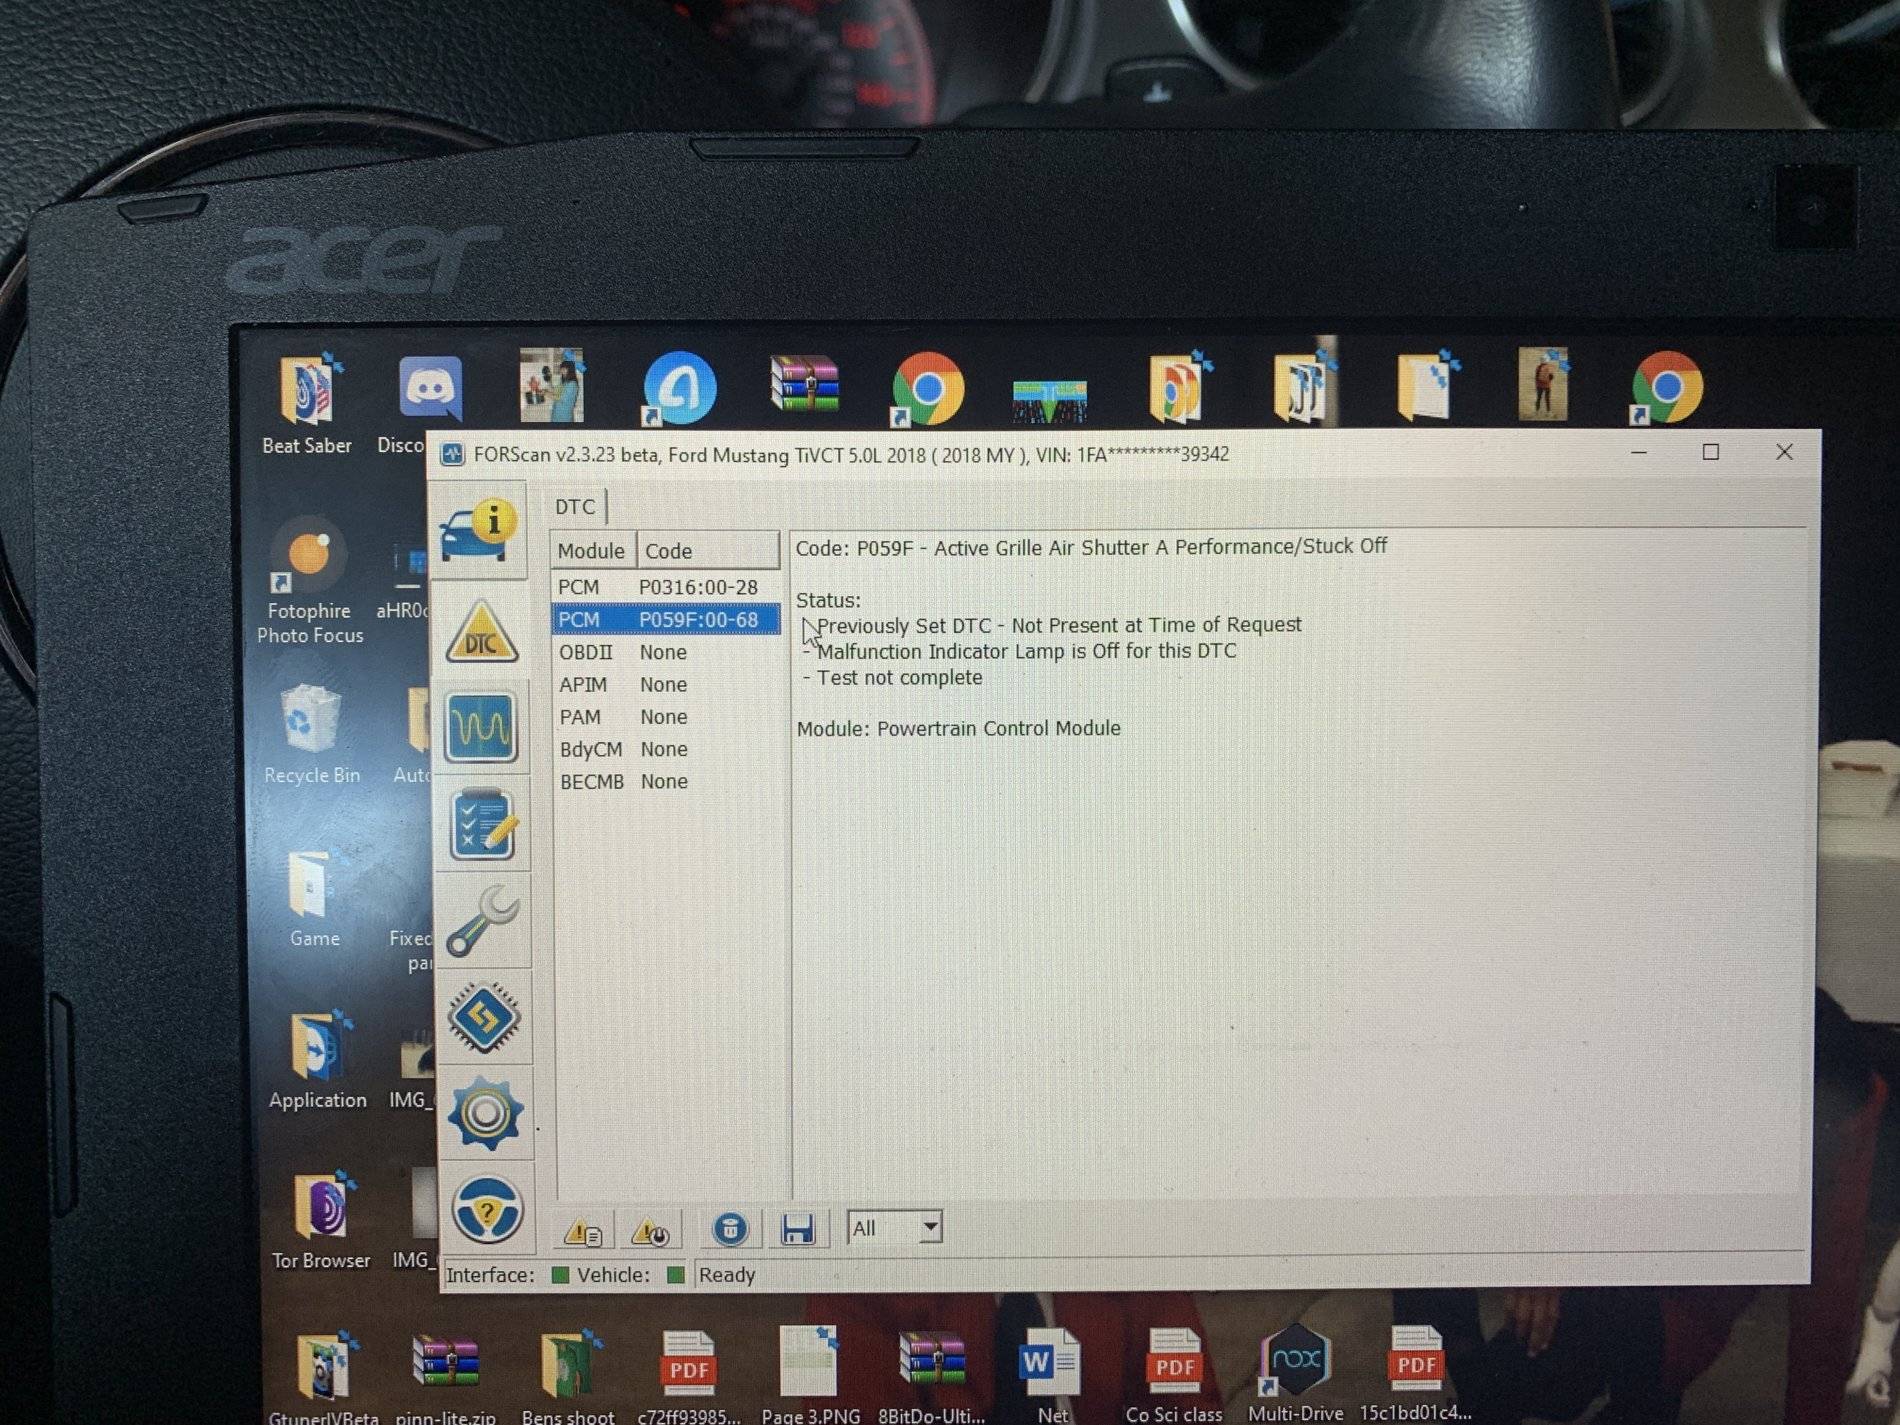Open Beat Saber desktop shortcut
Viewport: 1900px width, 1425px height.
click(307, 405)
